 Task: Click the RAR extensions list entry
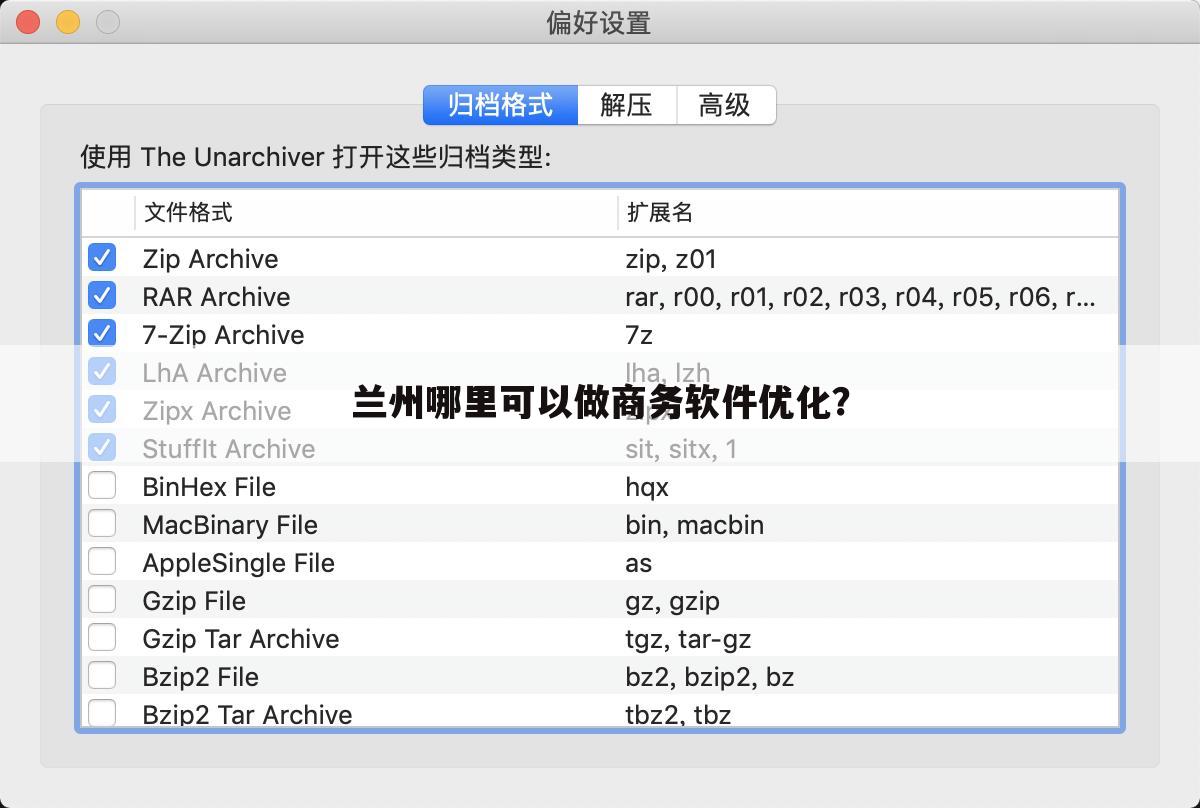(x=855, y=295)
